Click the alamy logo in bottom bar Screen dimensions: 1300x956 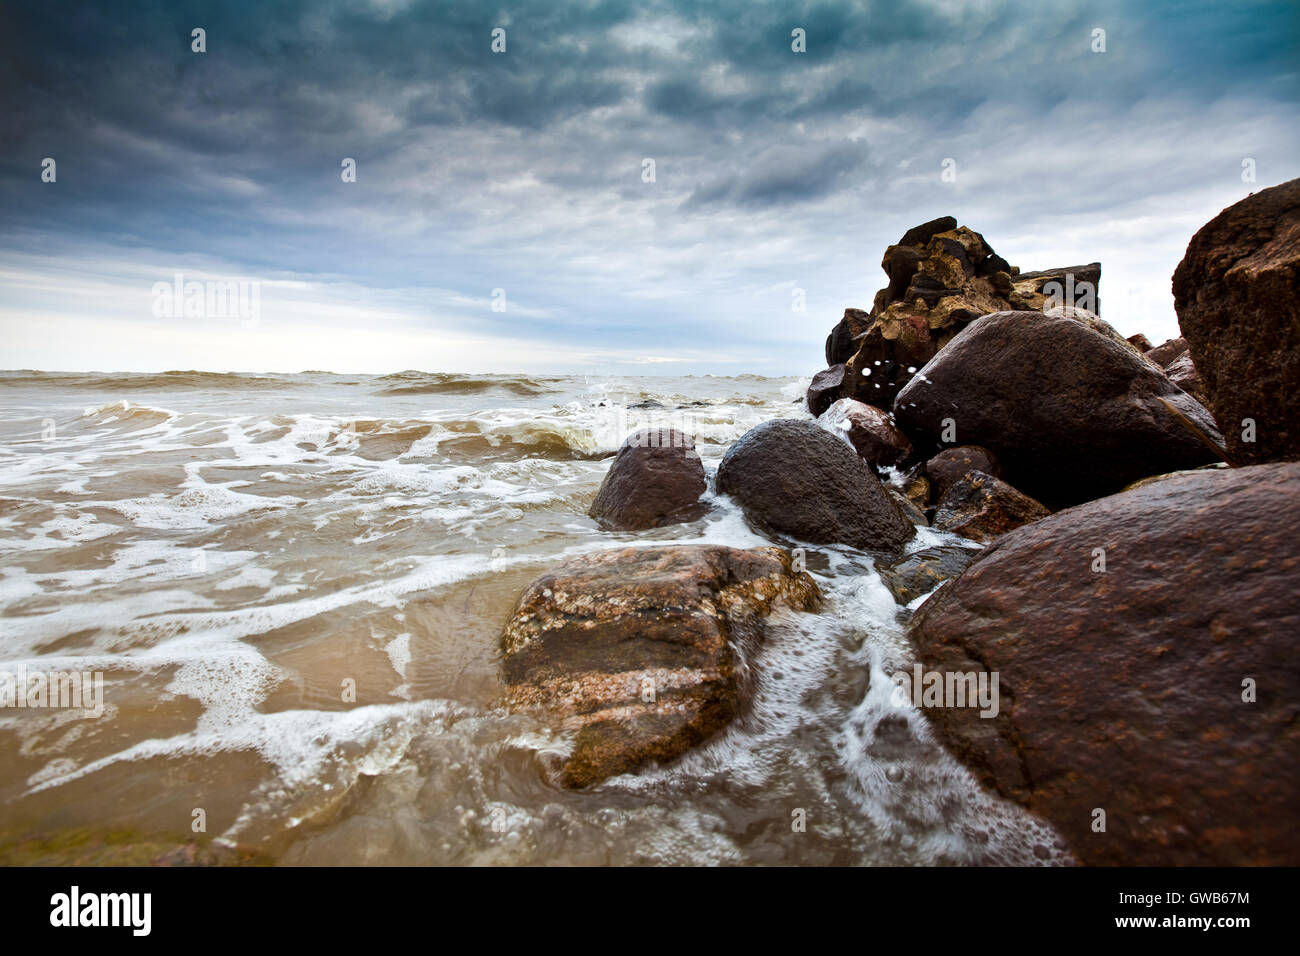pyautogui.click(x=101, y=911)
